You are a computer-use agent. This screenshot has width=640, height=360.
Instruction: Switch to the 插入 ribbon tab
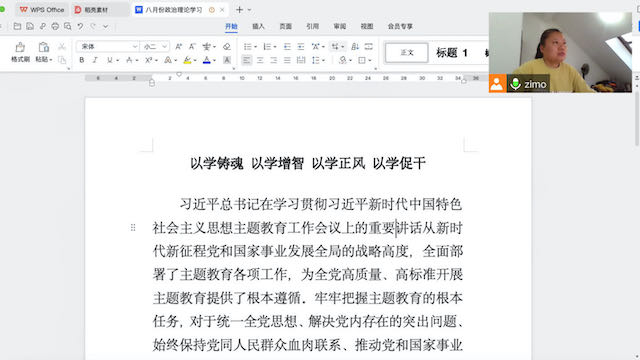point(258,26)
